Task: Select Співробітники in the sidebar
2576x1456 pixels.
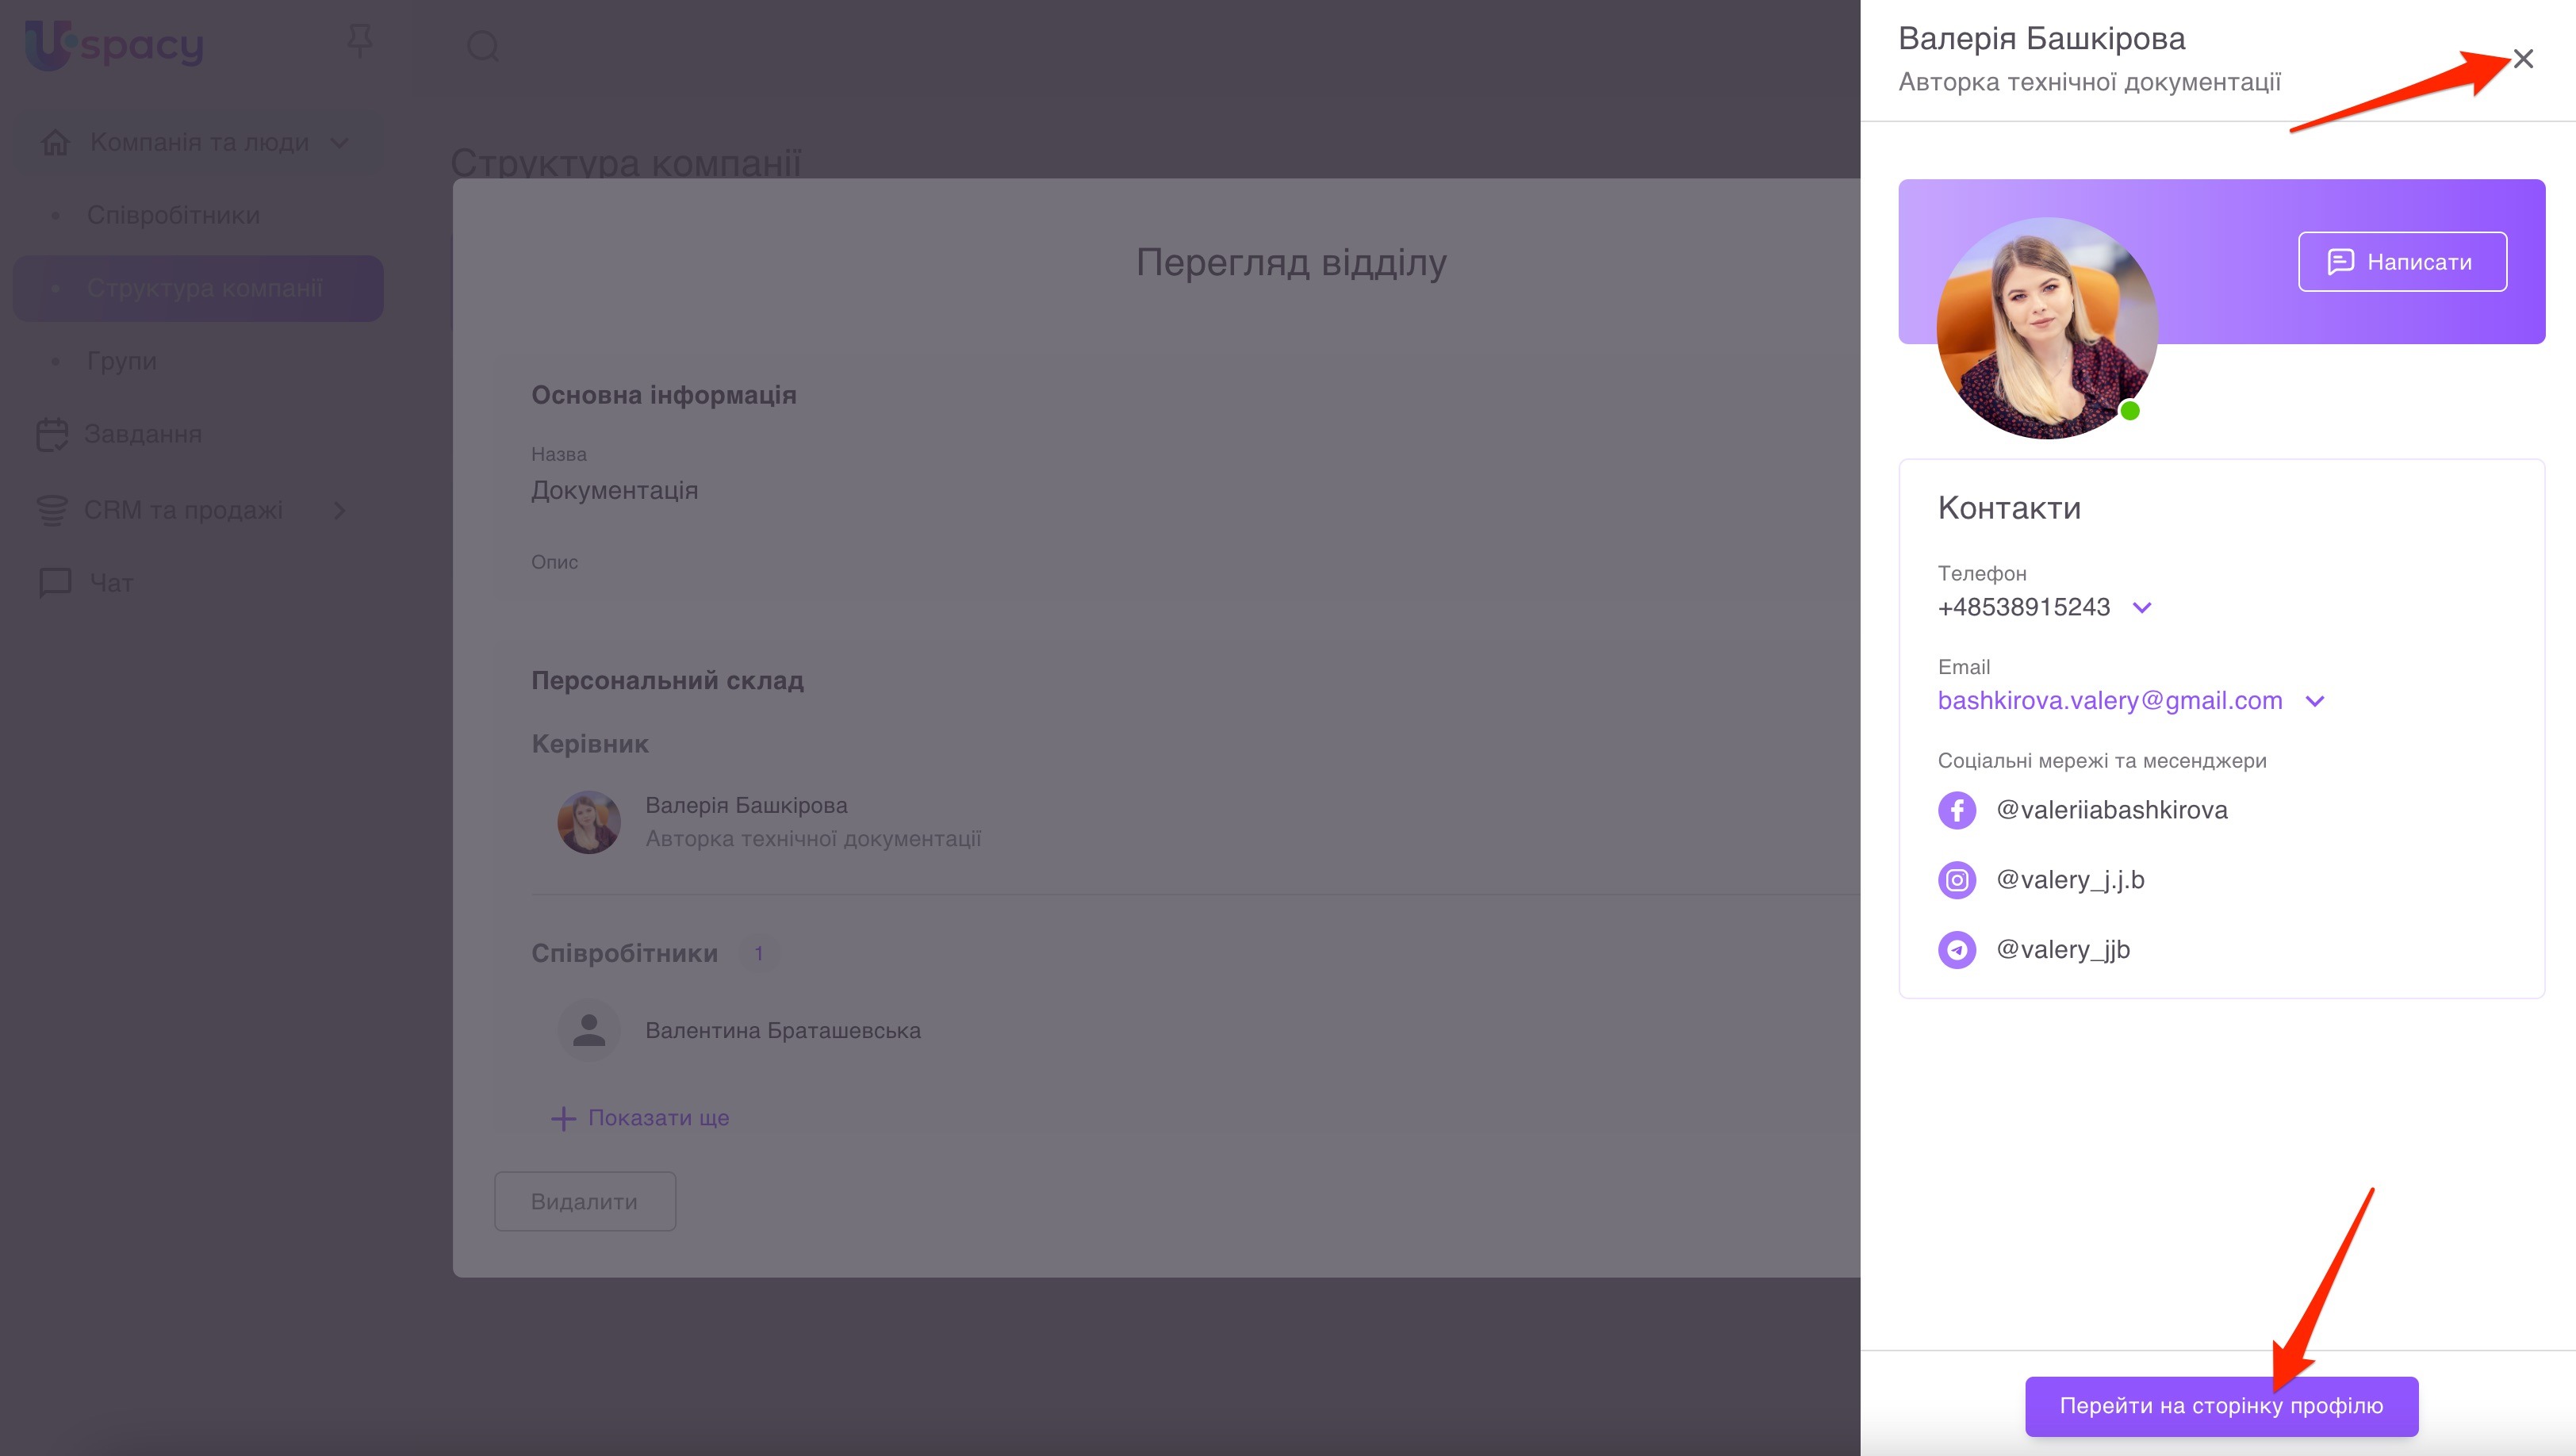Action: coord(173,215)
